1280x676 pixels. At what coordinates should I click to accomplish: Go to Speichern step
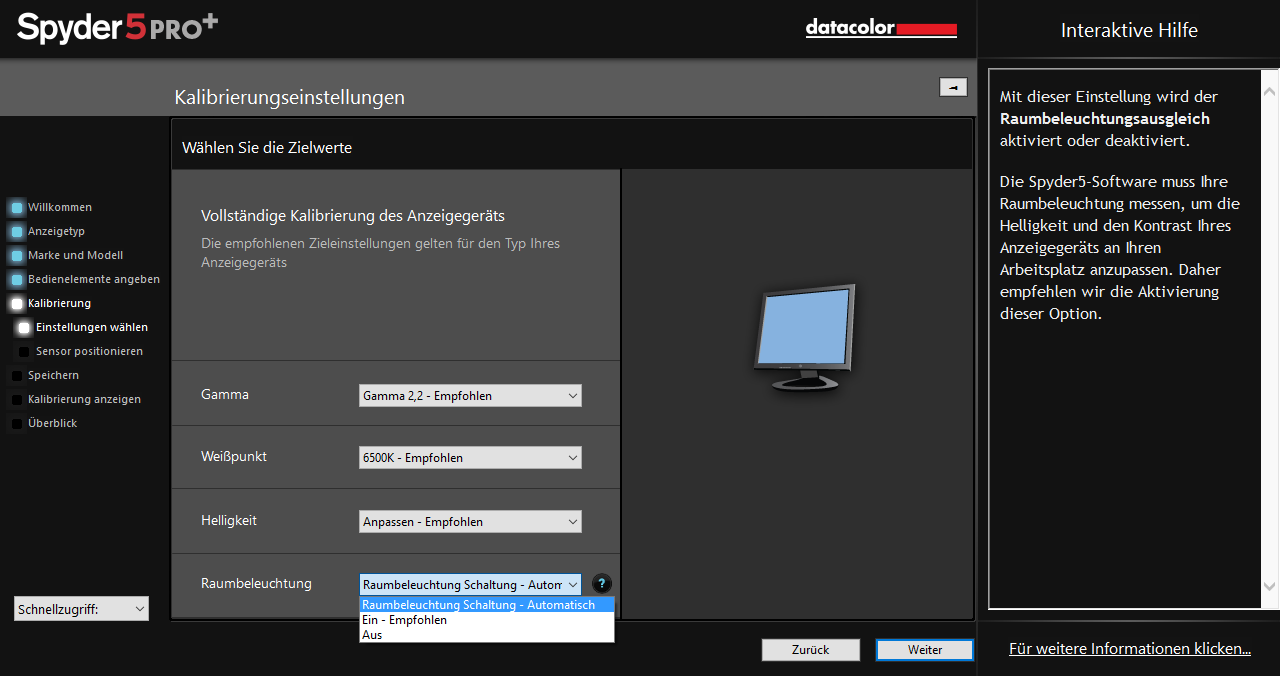coord(45,375)
